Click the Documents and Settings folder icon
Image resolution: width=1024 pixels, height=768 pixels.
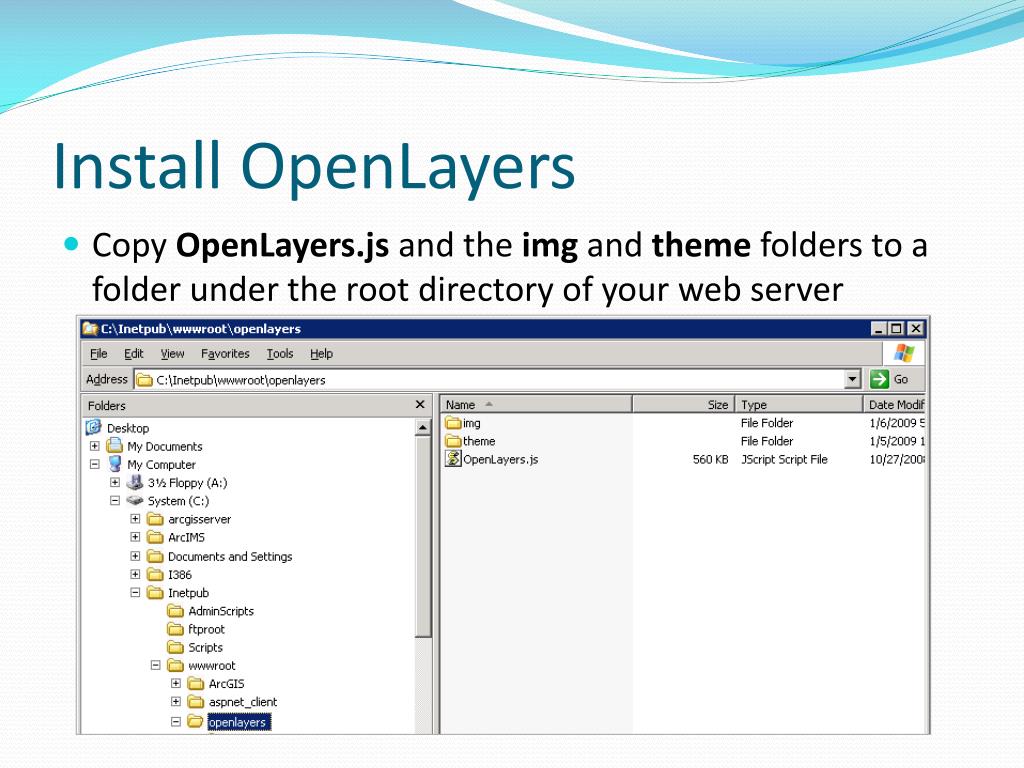155,556
